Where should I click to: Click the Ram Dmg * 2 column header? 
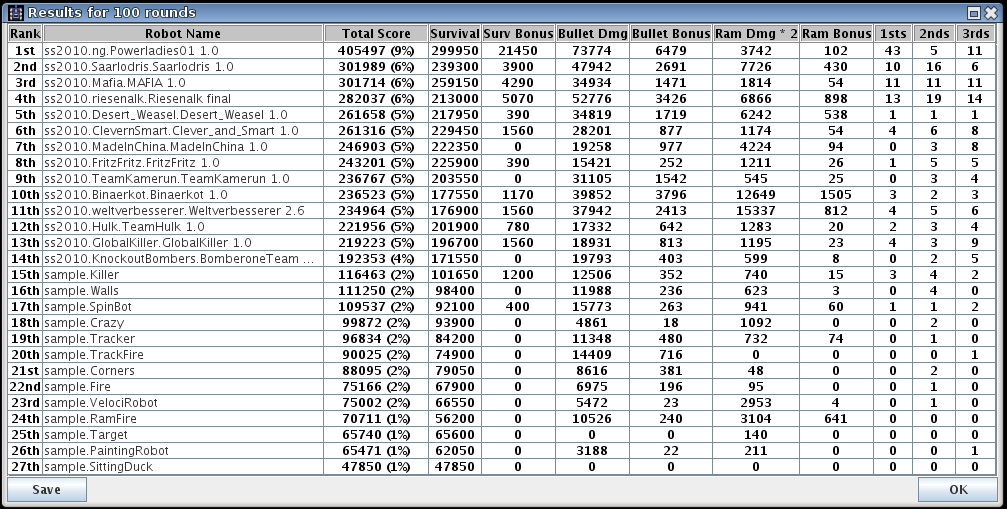point(756,34)
